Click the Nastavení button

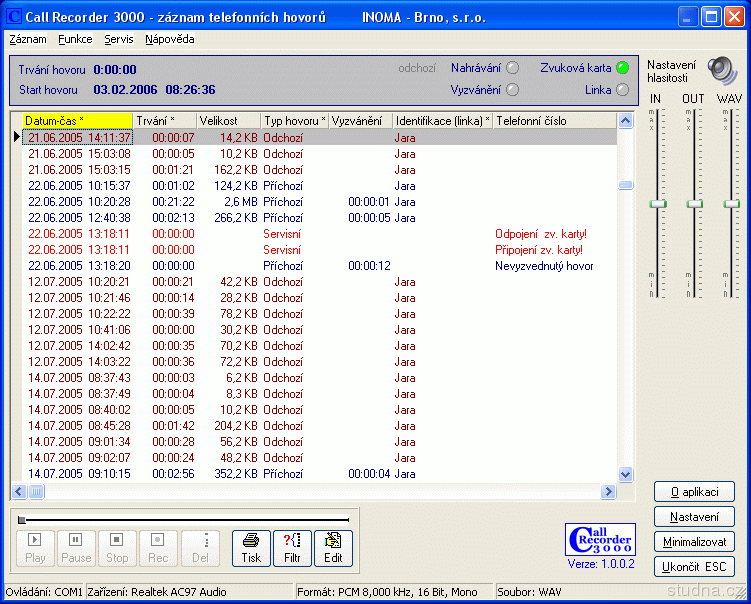tap(694, 517)
